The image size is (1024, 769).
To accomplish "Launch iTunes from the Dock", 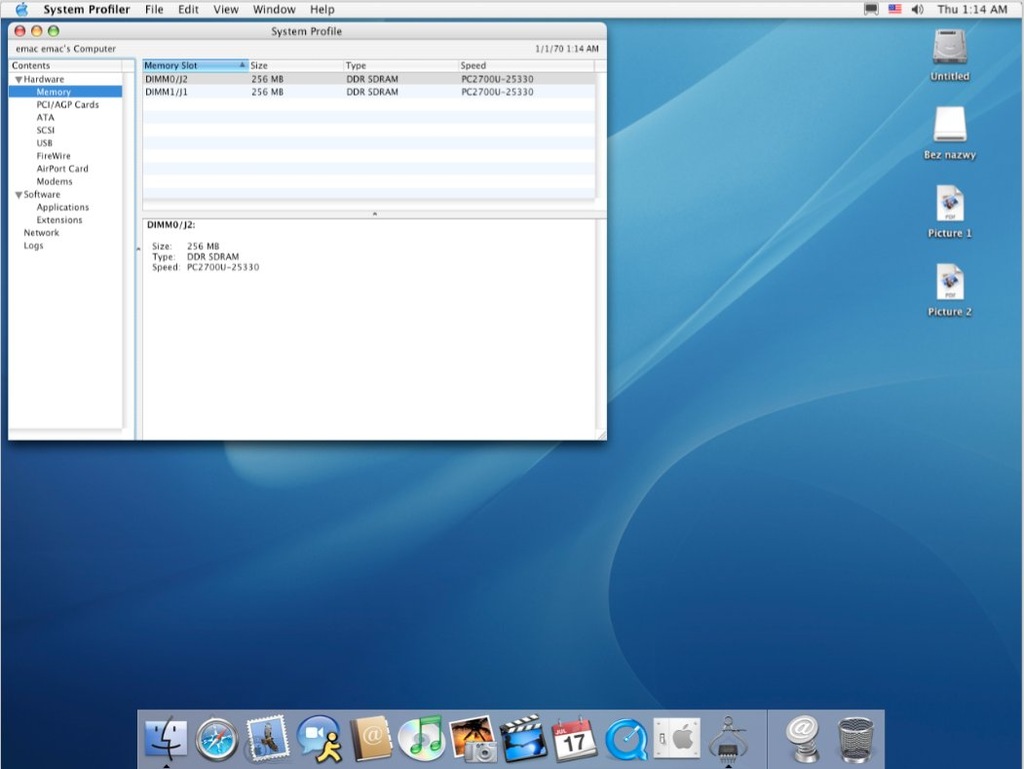I will [421, 739].
